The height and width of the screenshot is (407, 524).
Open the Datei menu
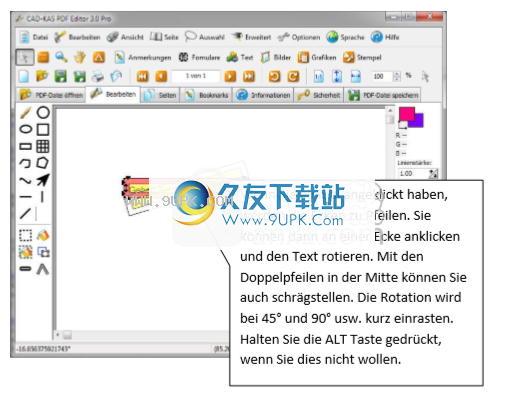pos(33,37)
